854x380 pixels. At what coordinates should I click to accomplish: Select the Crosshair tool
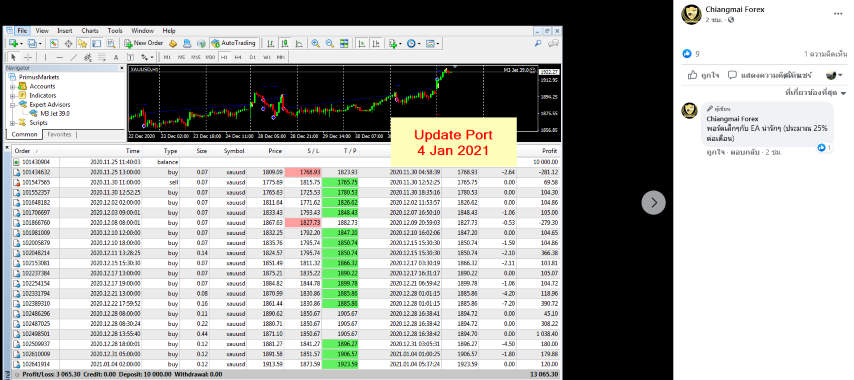[28, 57]
